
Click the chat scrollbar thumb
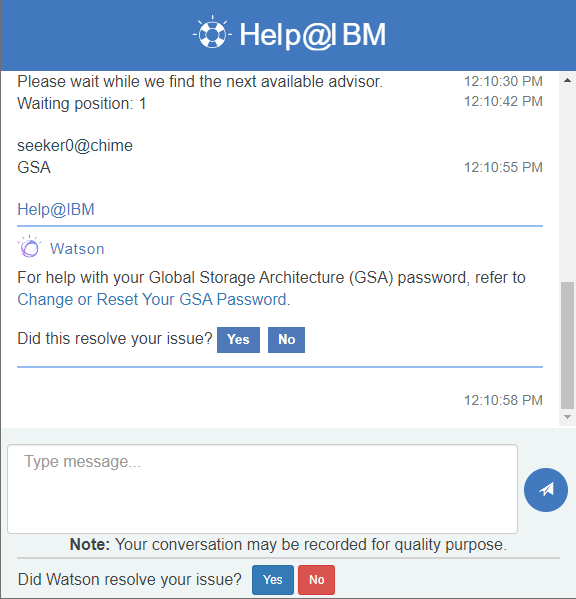pos(567,345)
